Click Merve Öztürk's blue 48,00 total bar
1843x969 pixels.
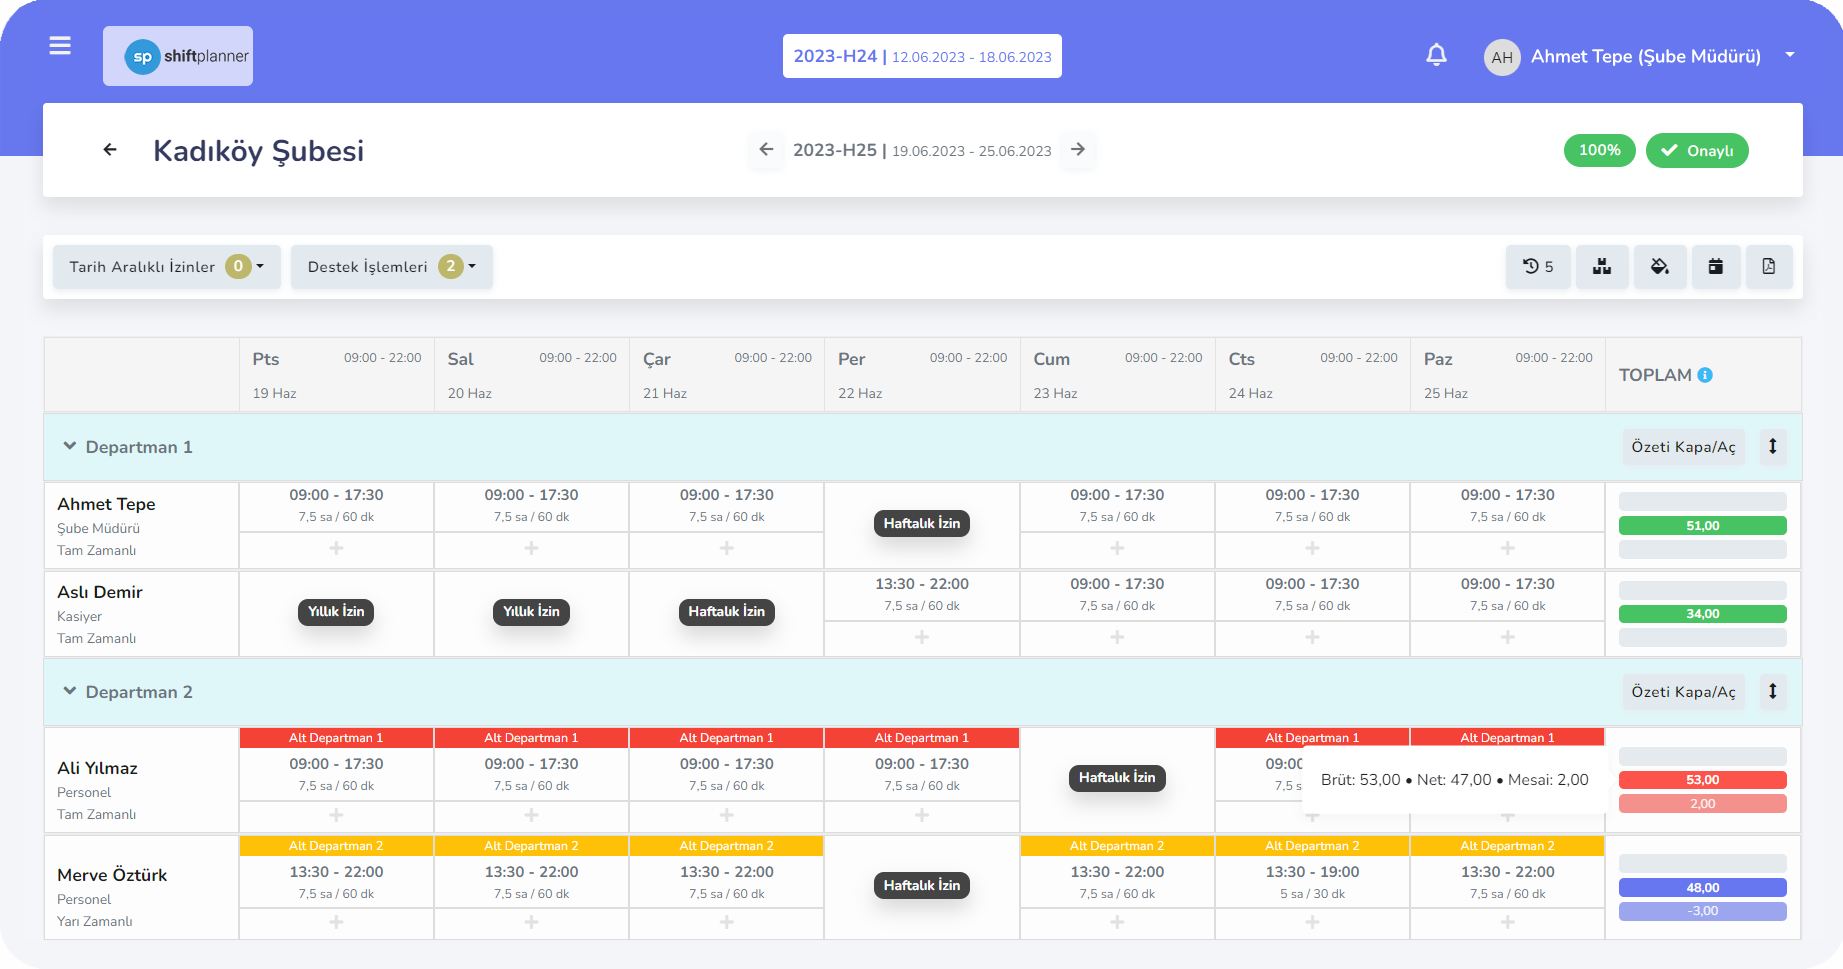click(1703, 888)
